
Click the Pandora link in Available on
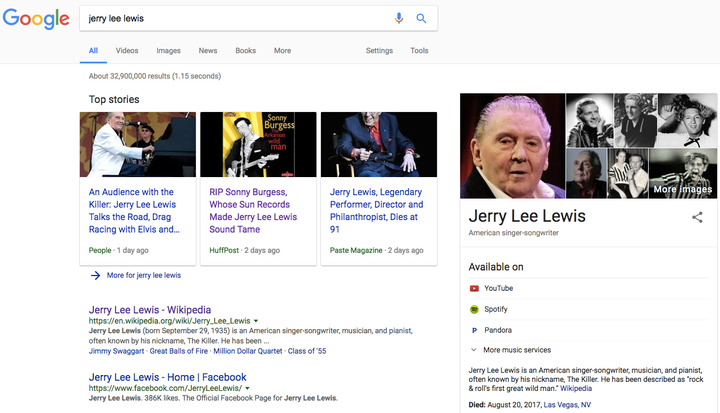pyautogui.click(x=498, y=330)
